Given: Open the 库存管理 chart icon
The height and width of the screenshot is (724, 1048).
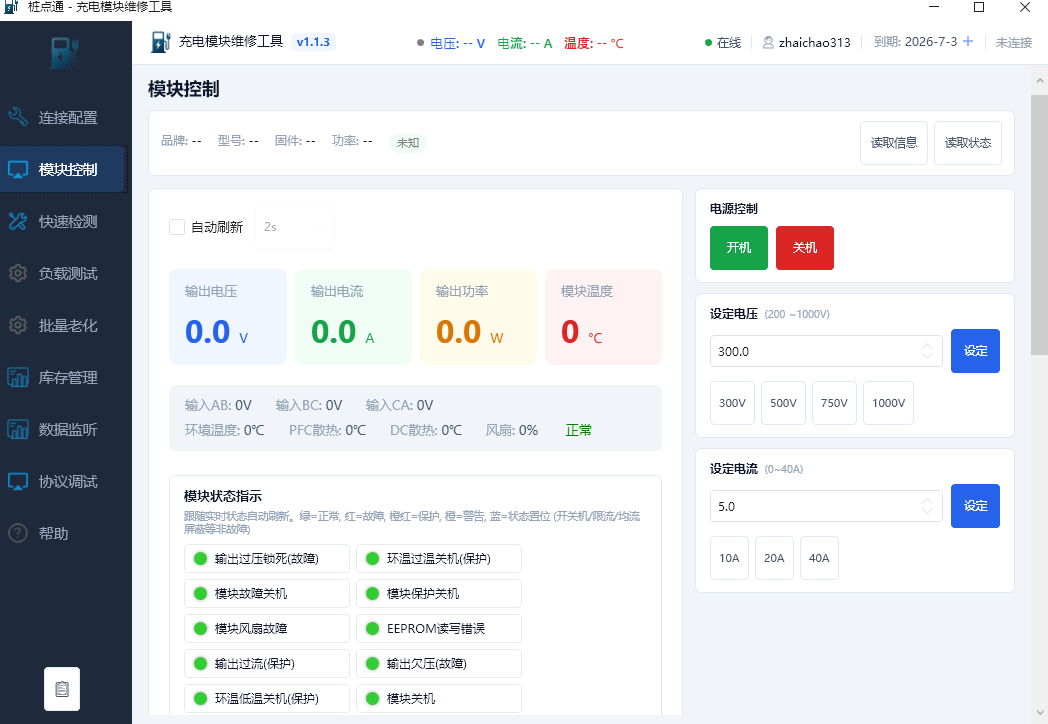Looking at the screenshot, I should click(x=18, y=377).
